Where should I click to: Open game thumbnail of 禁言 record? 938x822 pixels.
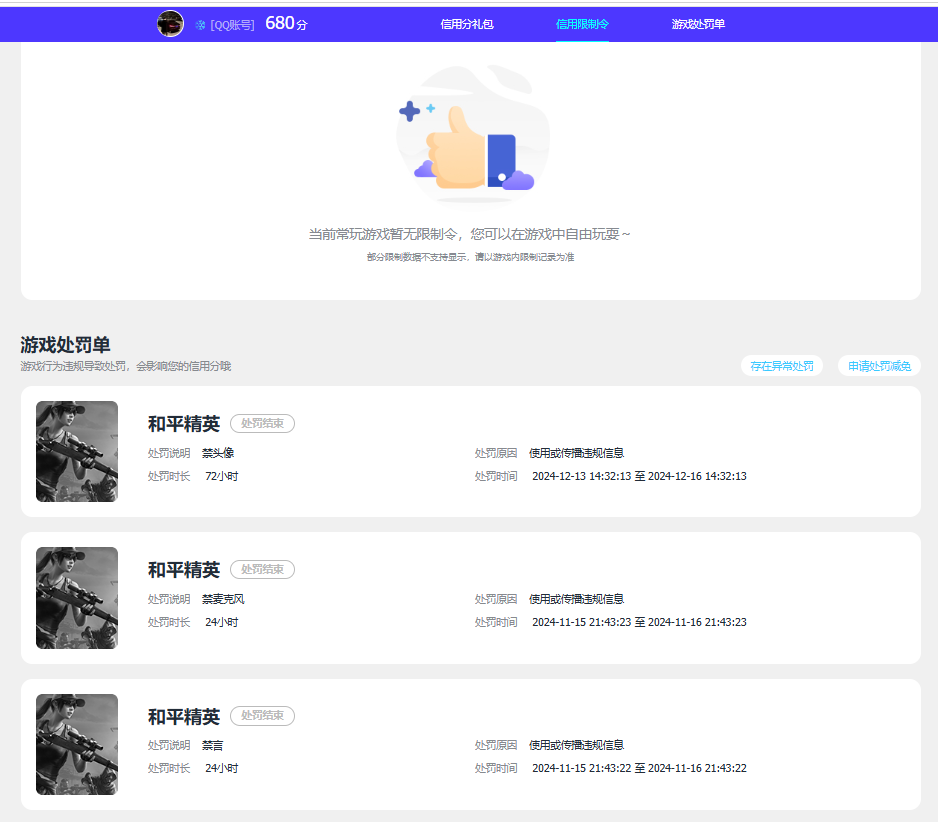pyautogui.click(x=77, y=744)
